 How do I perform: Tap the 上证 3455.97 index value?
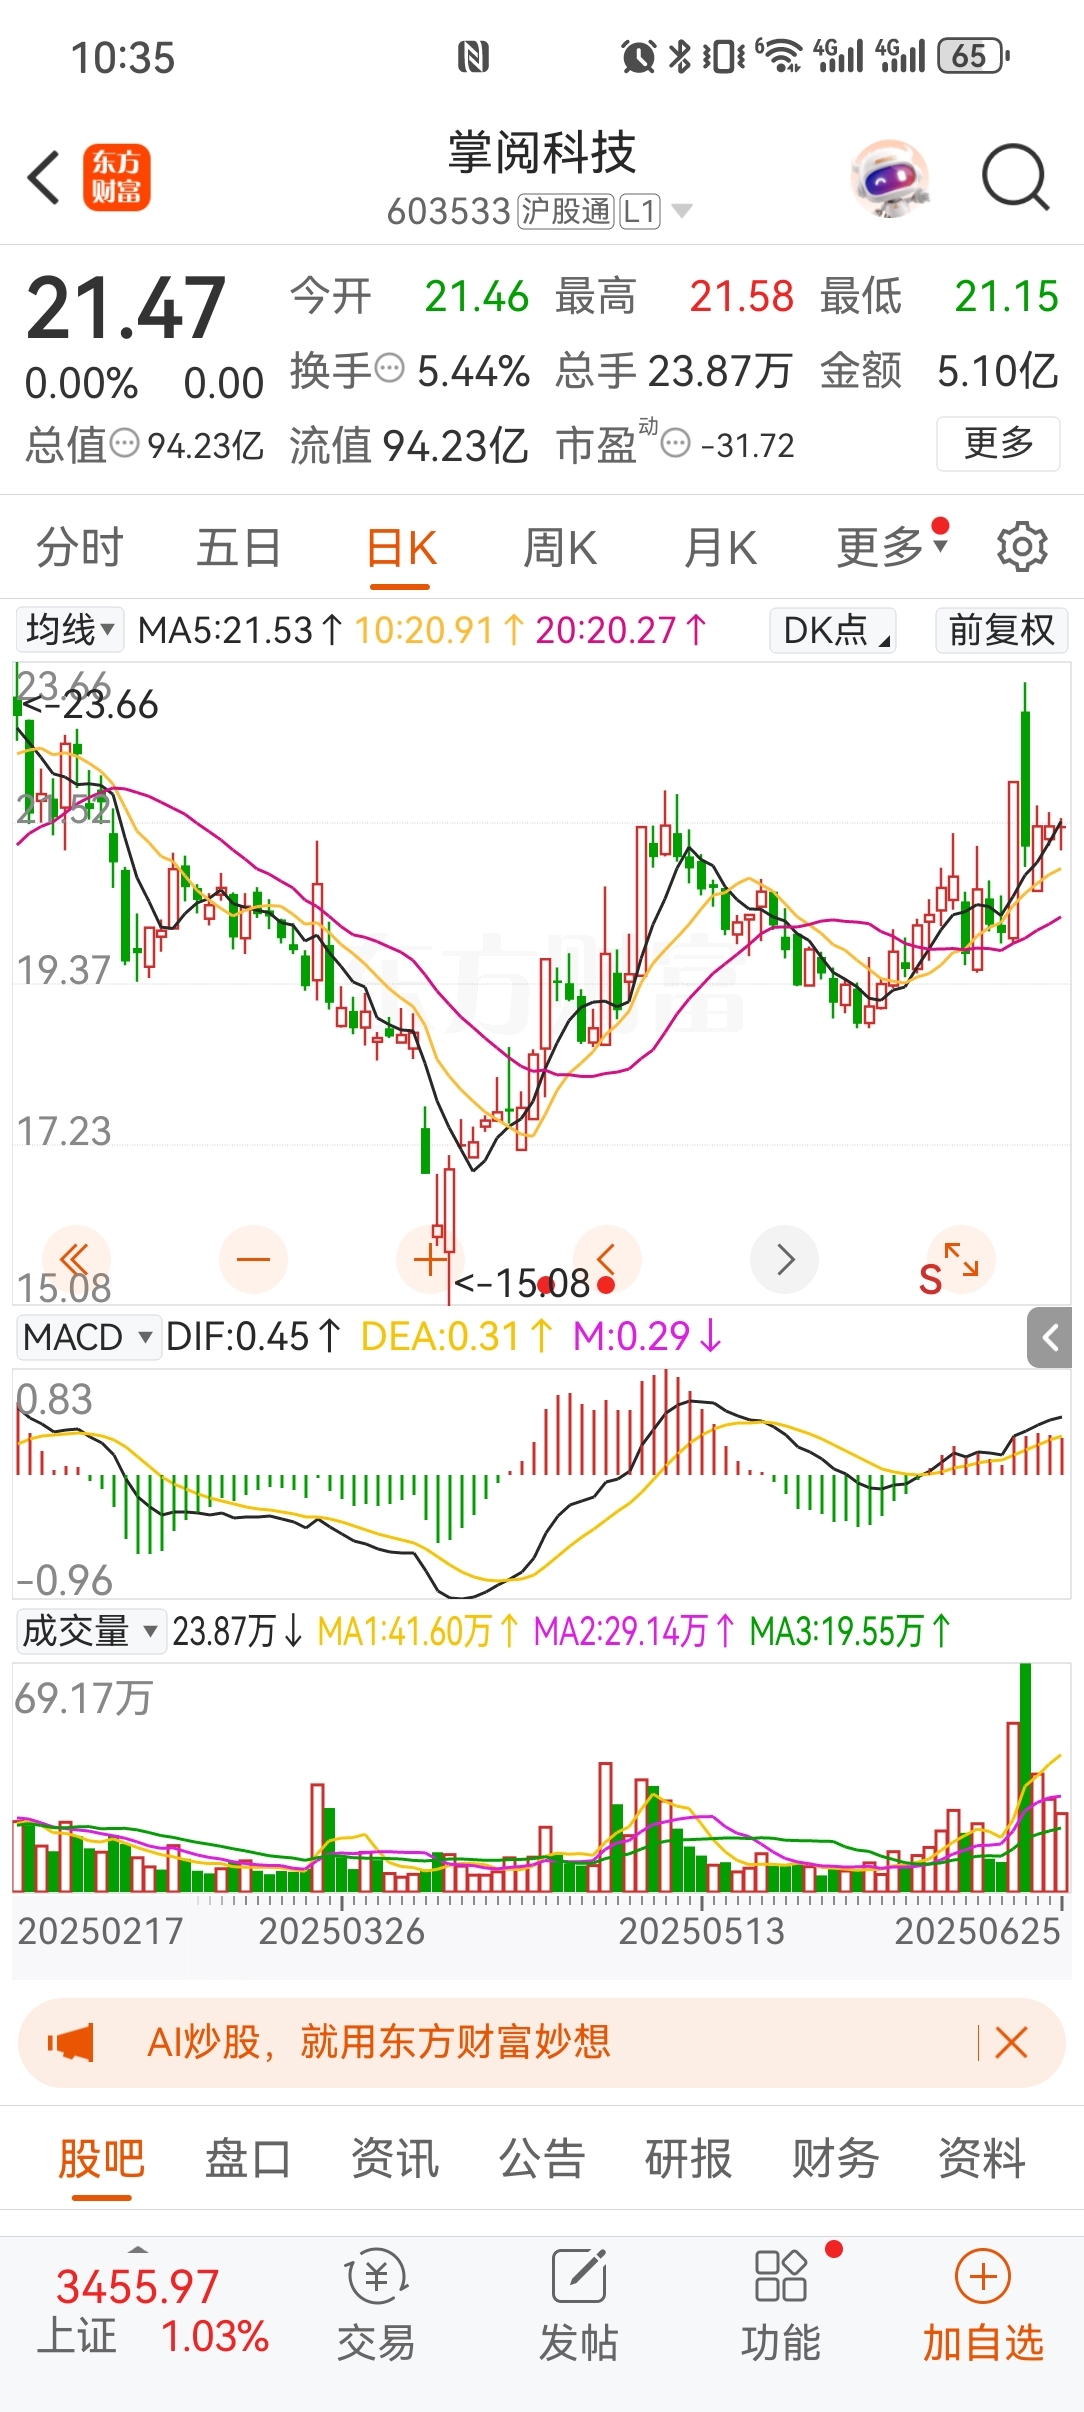137,2286
